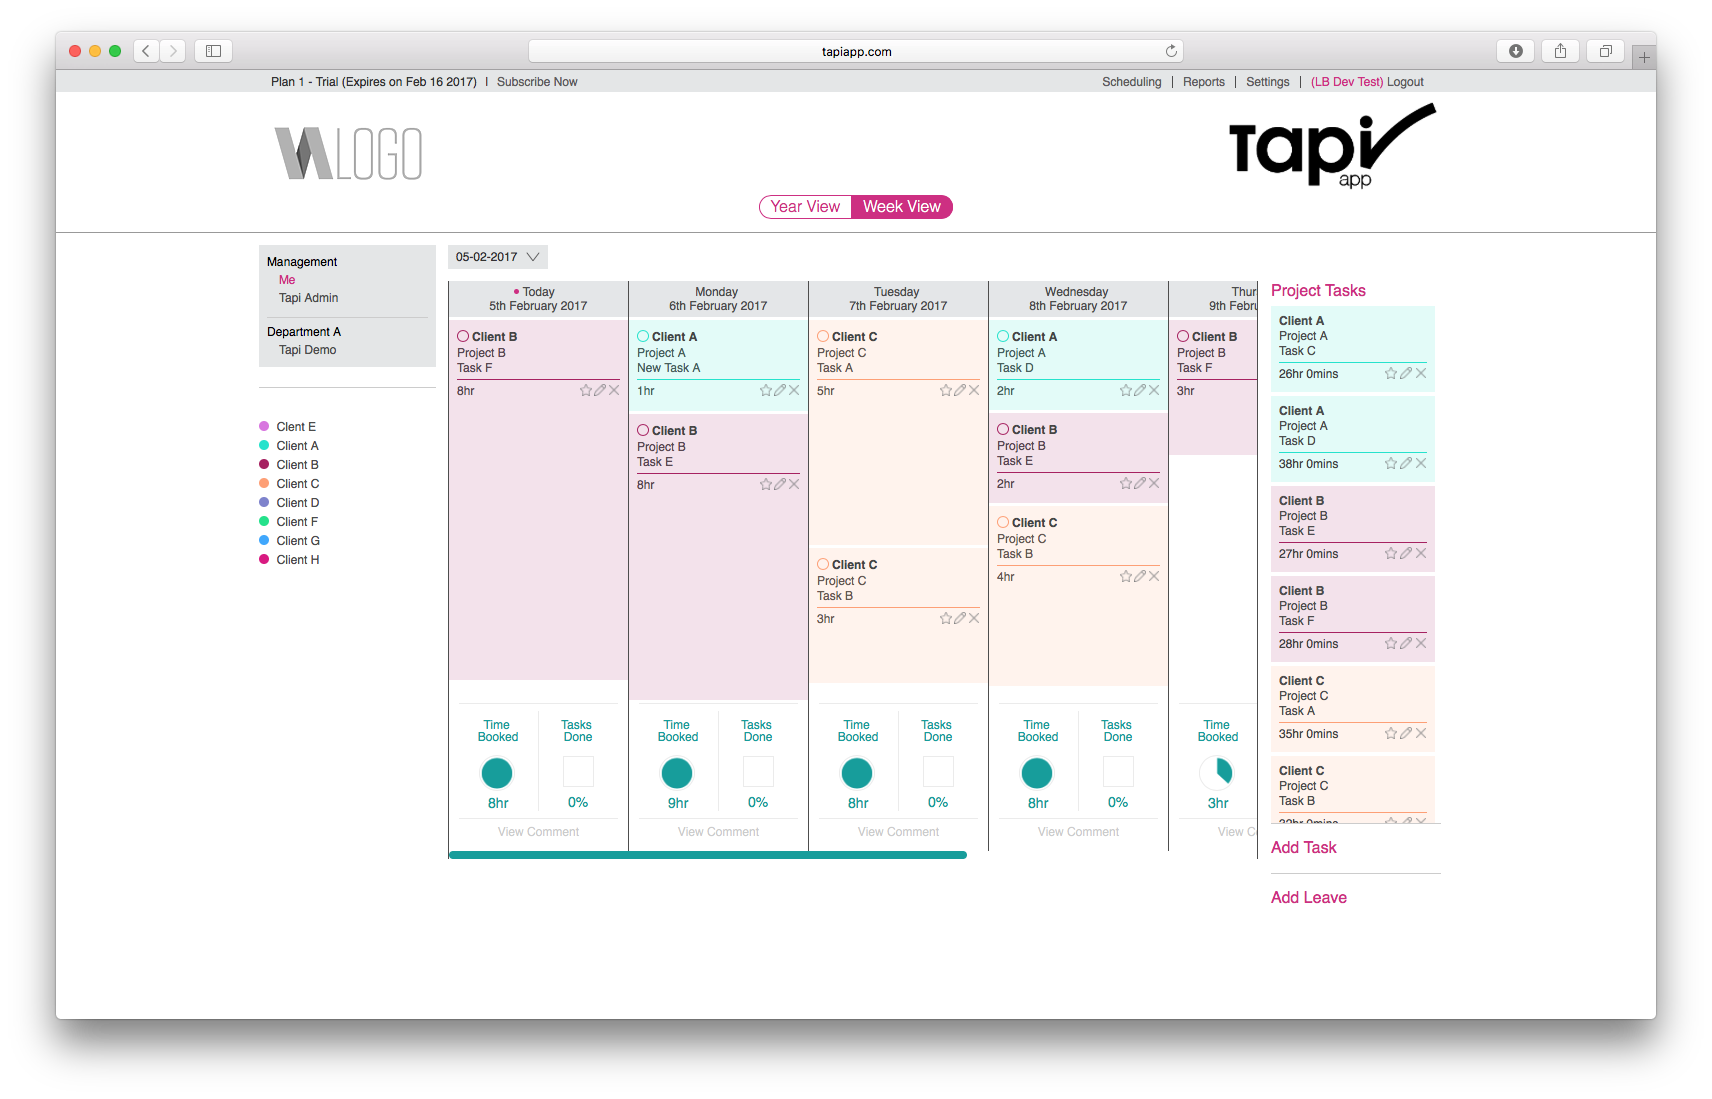Open the Settings menu
This screenshot has width=1712, height=1099.
click(1268, 82)
